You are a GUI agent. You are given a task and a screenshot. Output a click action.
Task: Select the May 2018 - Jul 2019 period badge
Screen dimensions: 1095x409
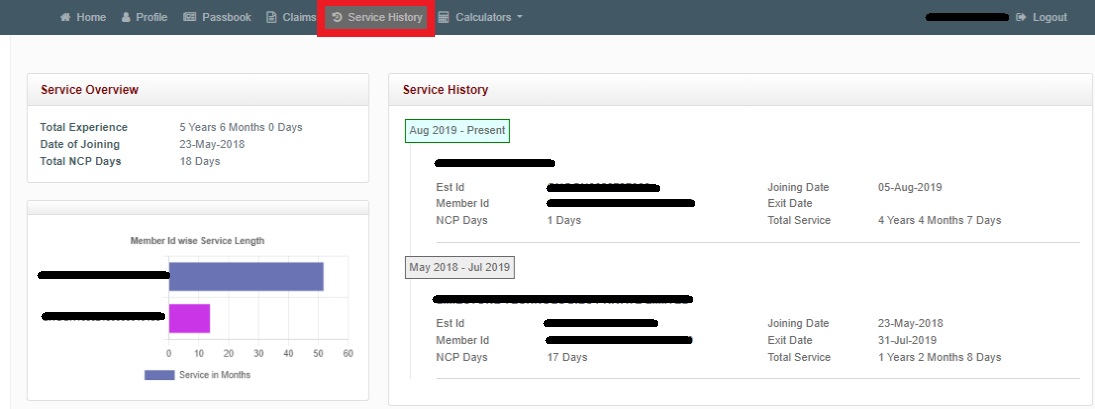coord(460,267)
